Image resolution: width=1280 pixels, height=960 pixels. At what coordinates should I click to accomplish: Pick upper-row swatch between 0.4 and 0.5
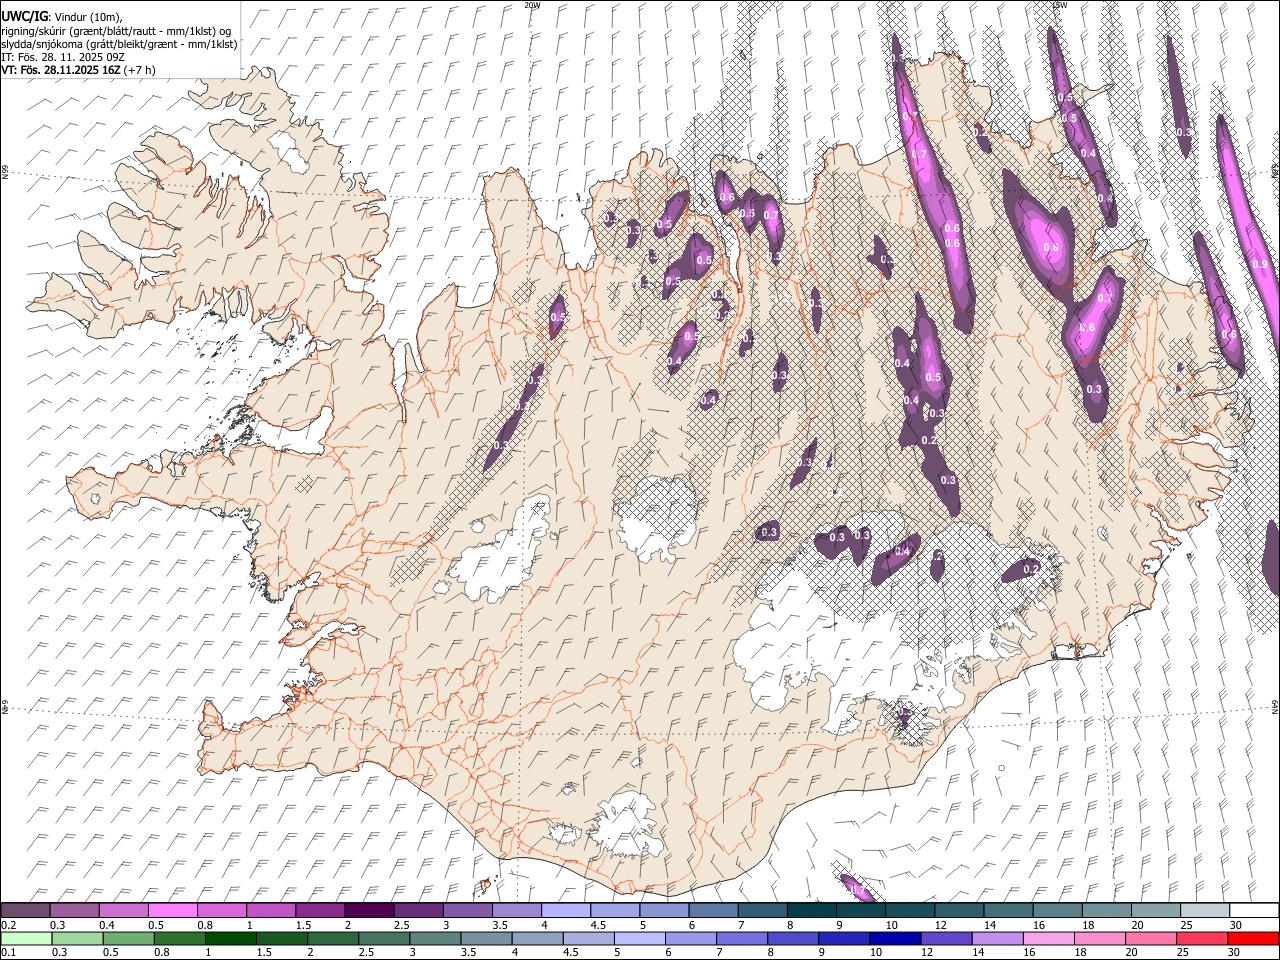point(123,911)
